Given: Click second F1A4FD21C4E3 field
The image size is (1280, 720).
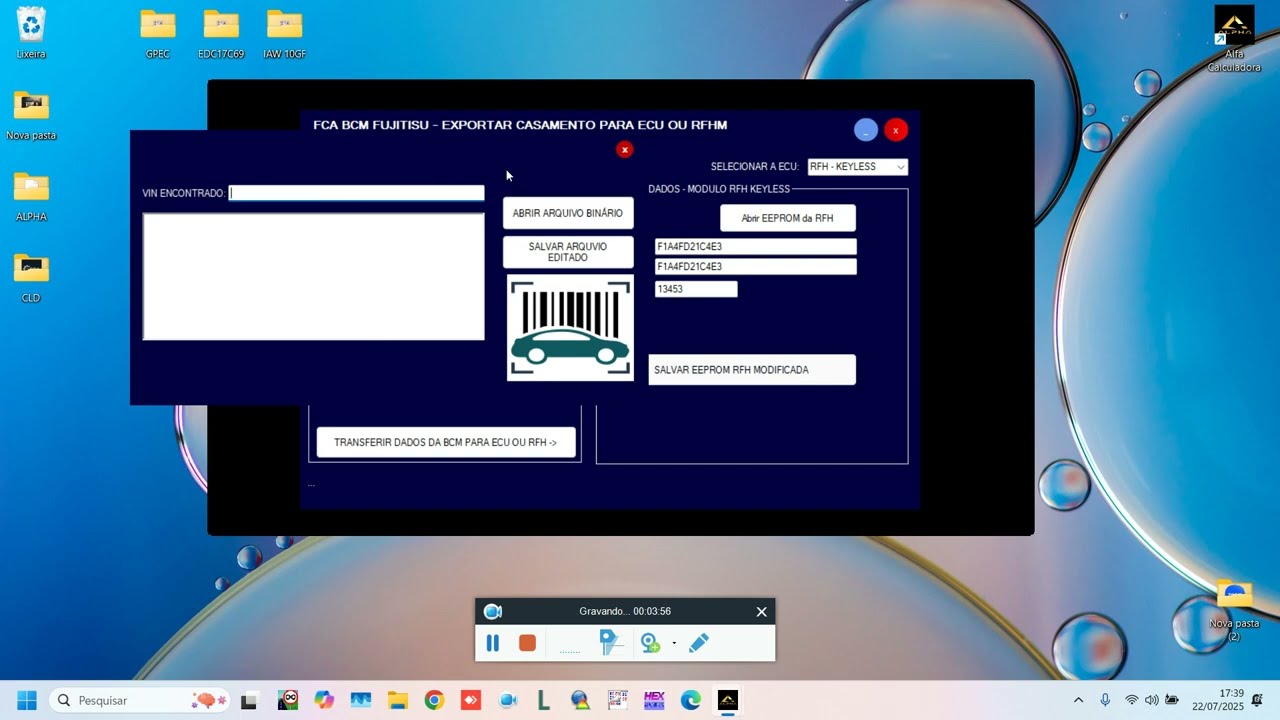Looking at the screenshot, I should (755, 266).
